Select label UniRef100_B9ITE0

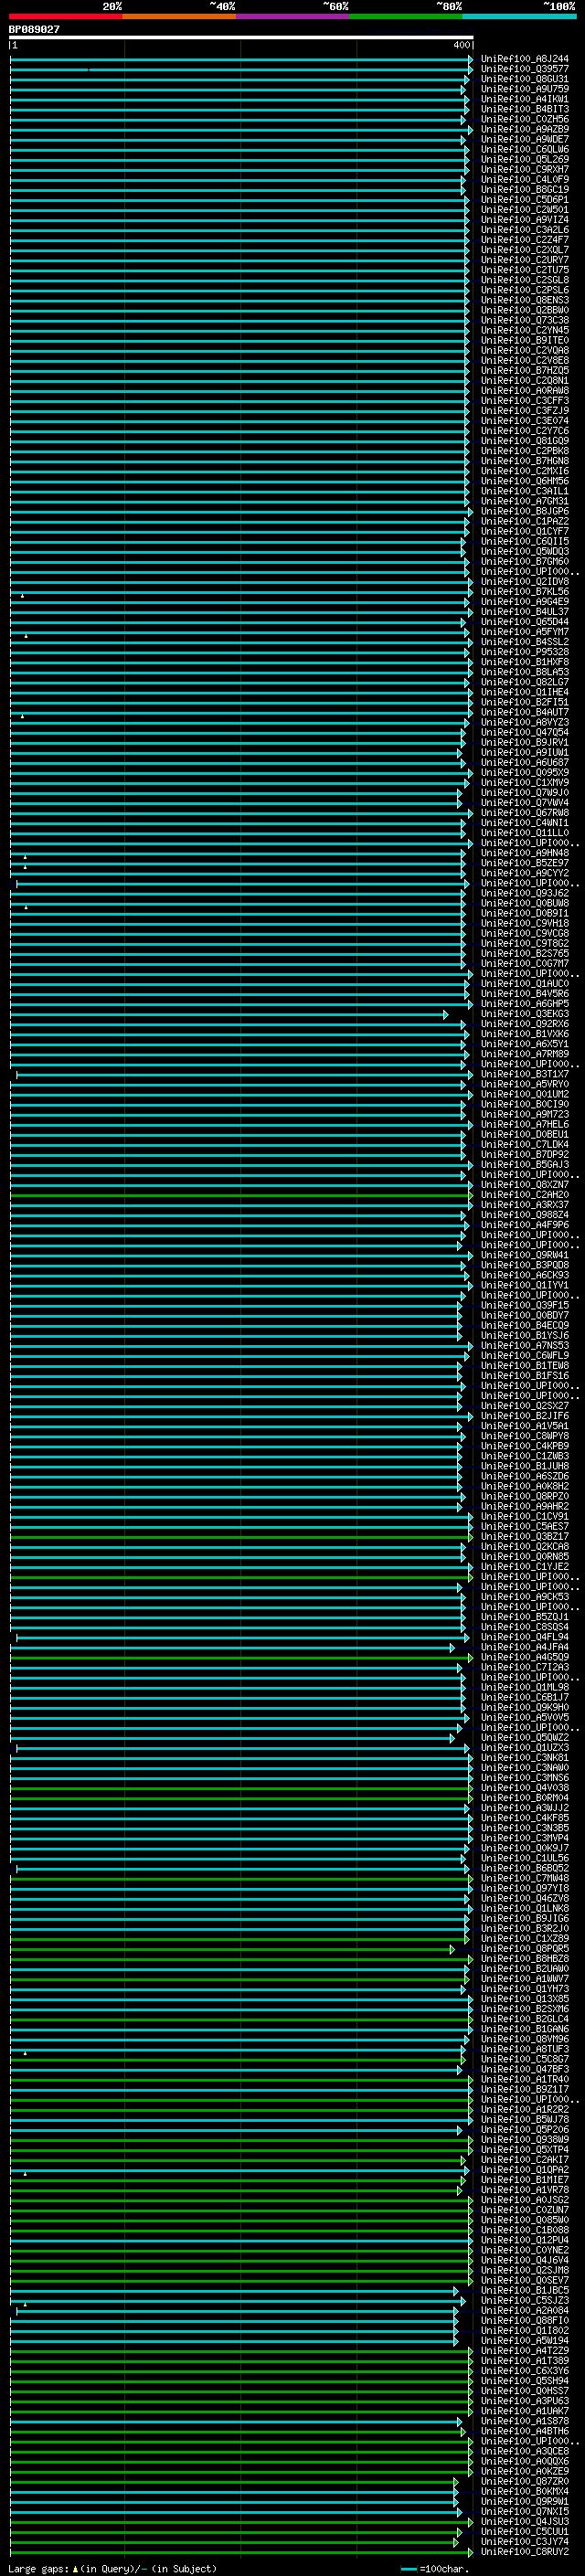525,340
